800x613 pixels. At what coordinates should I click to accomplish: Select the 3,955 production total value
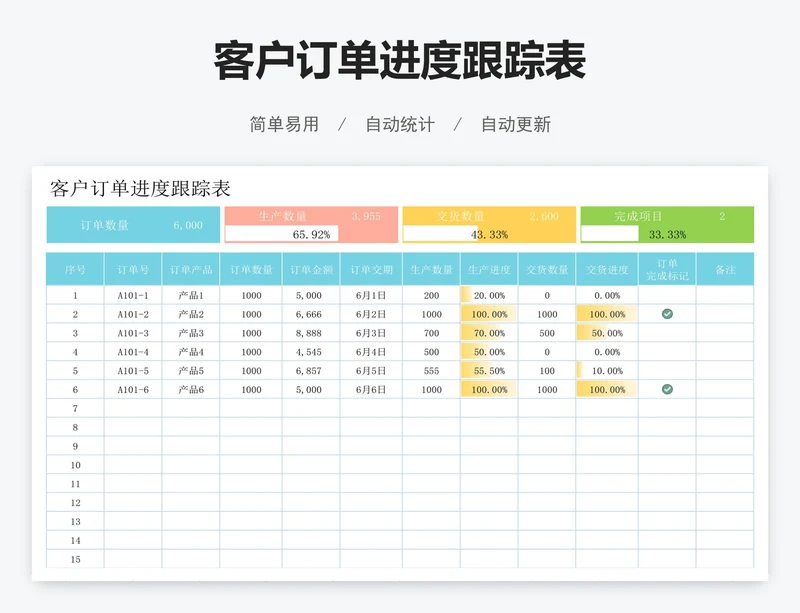click(x=366, y=216)
